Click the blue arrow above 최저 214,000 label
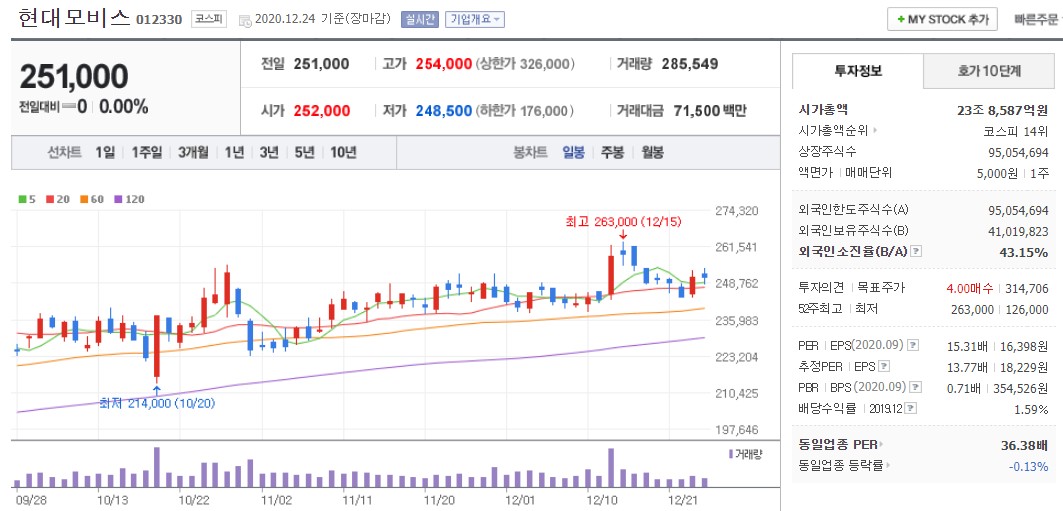This screenshot has height=511, width=1063. 157,390
